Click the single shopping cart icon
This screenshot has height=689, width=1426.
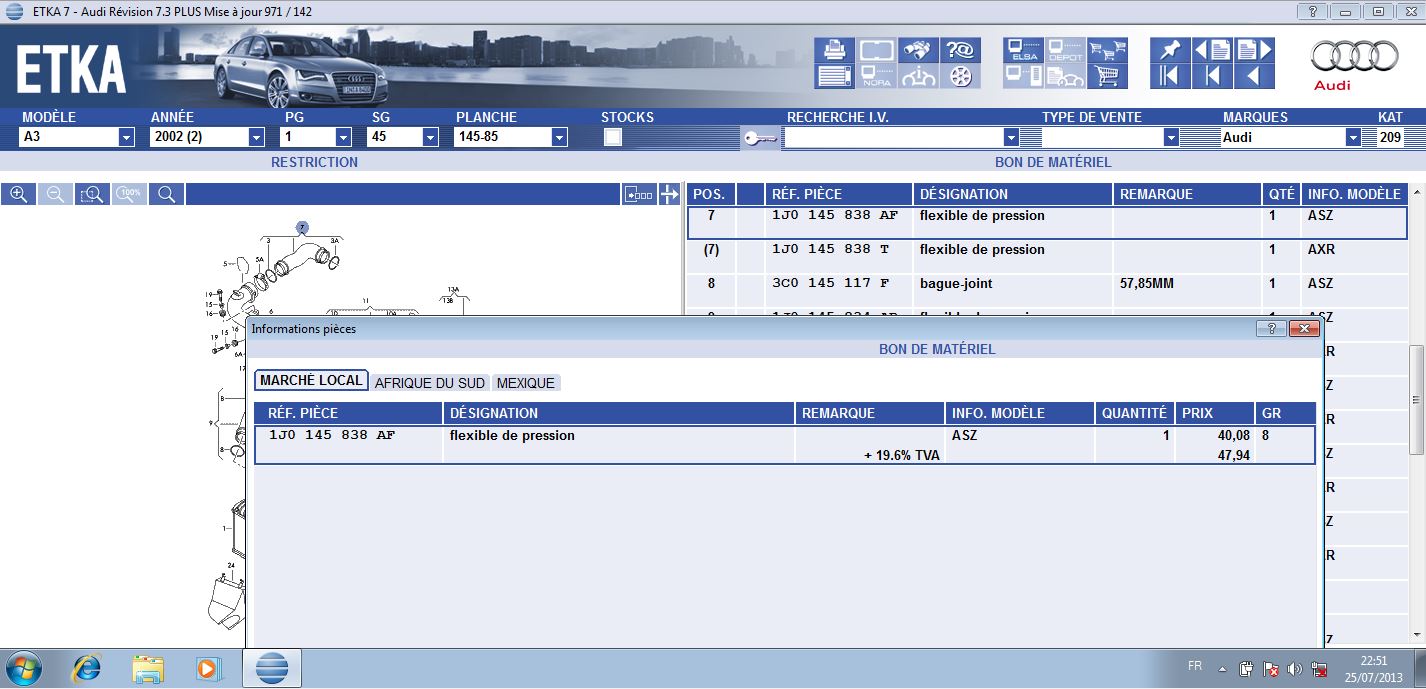(x=1108, y=76)
